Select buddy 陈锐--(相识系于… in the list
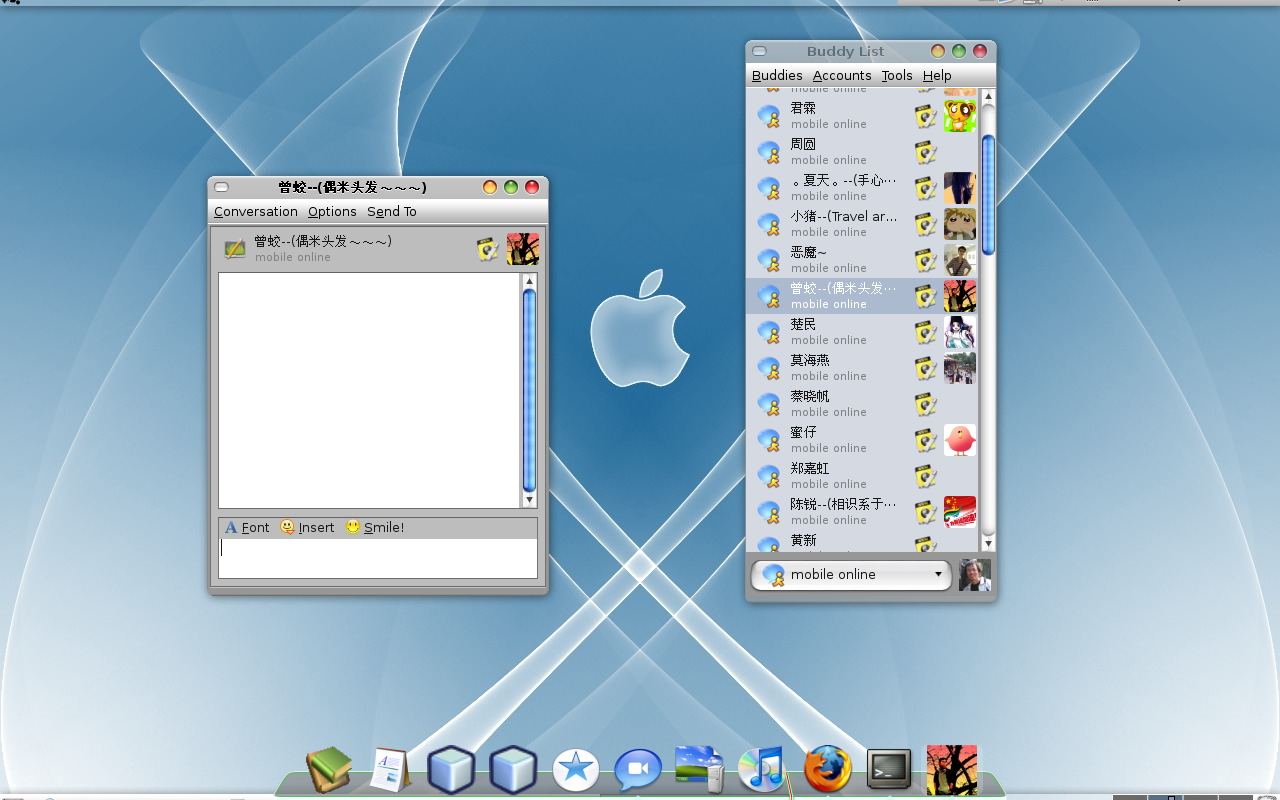Viewport: 1280px width, 800px height. click(x=862, y=512)
